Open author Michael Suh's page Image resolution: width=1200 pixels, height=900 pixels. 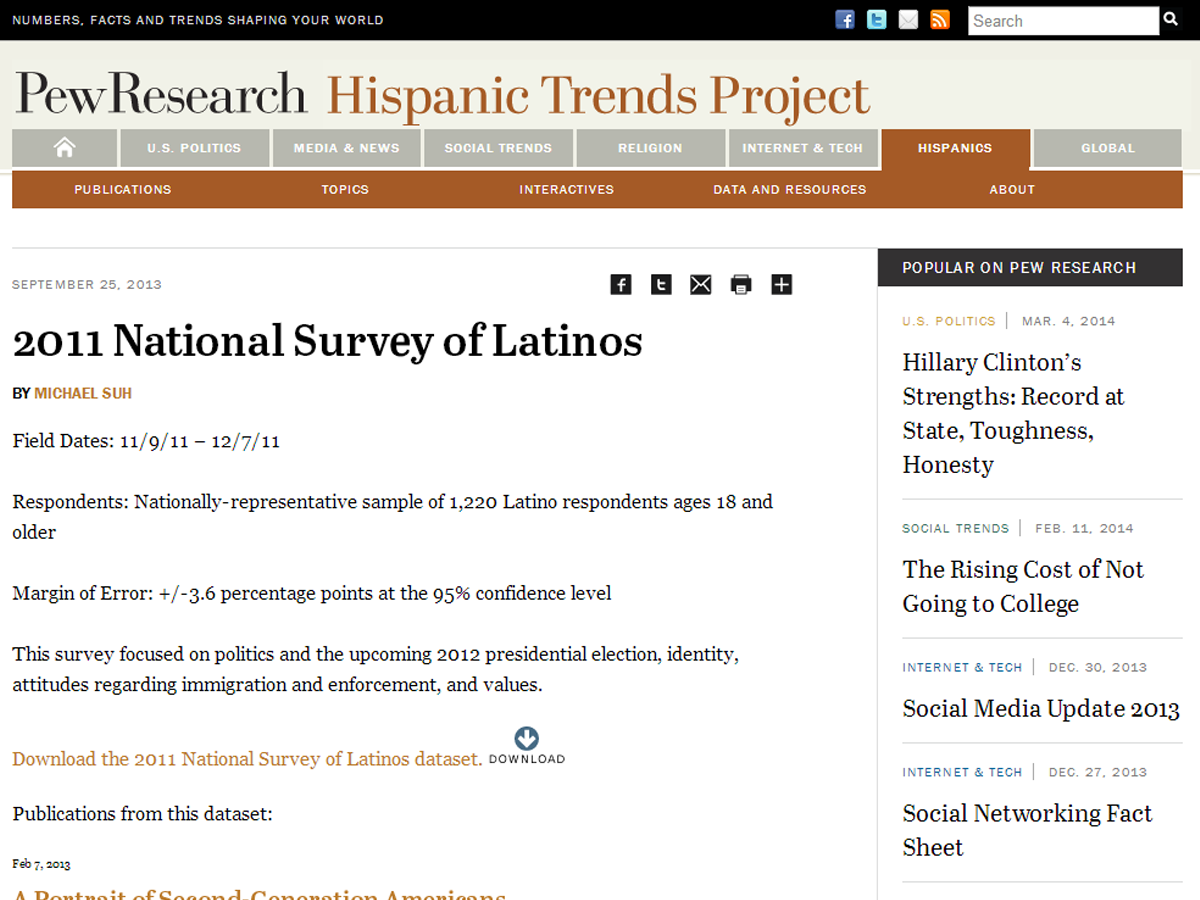pyautogui.click(x=83, y=393)
